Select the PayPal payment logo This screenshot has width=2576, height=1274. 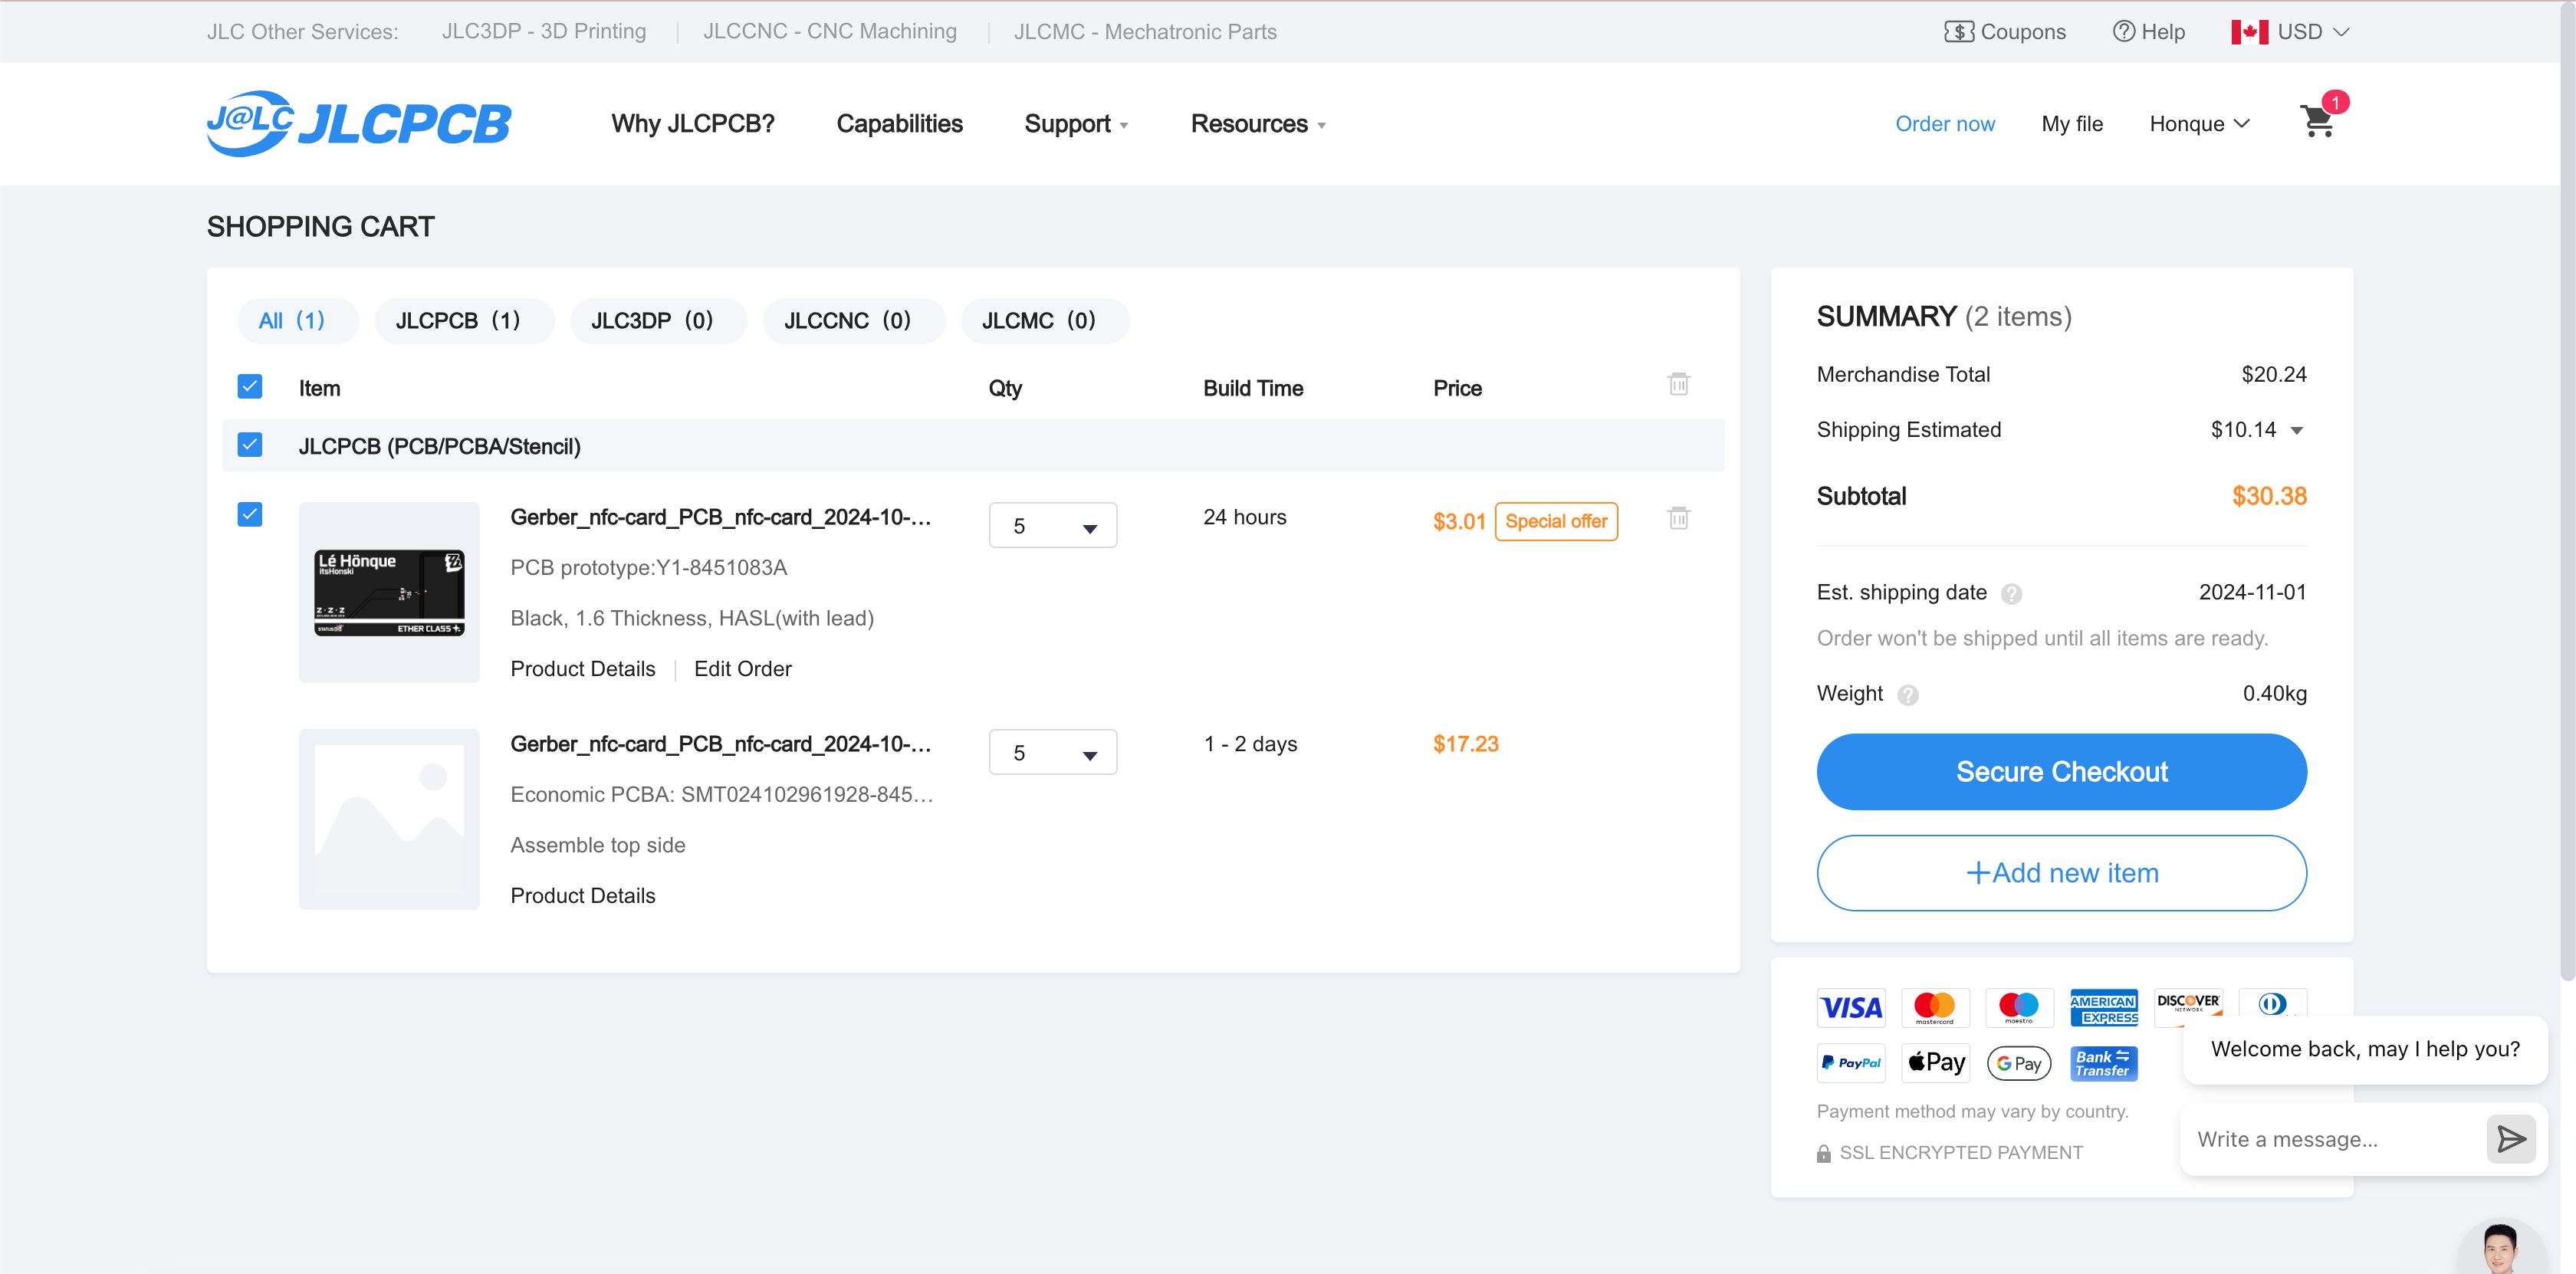pyautogui.click(x=1851, y=1063)
